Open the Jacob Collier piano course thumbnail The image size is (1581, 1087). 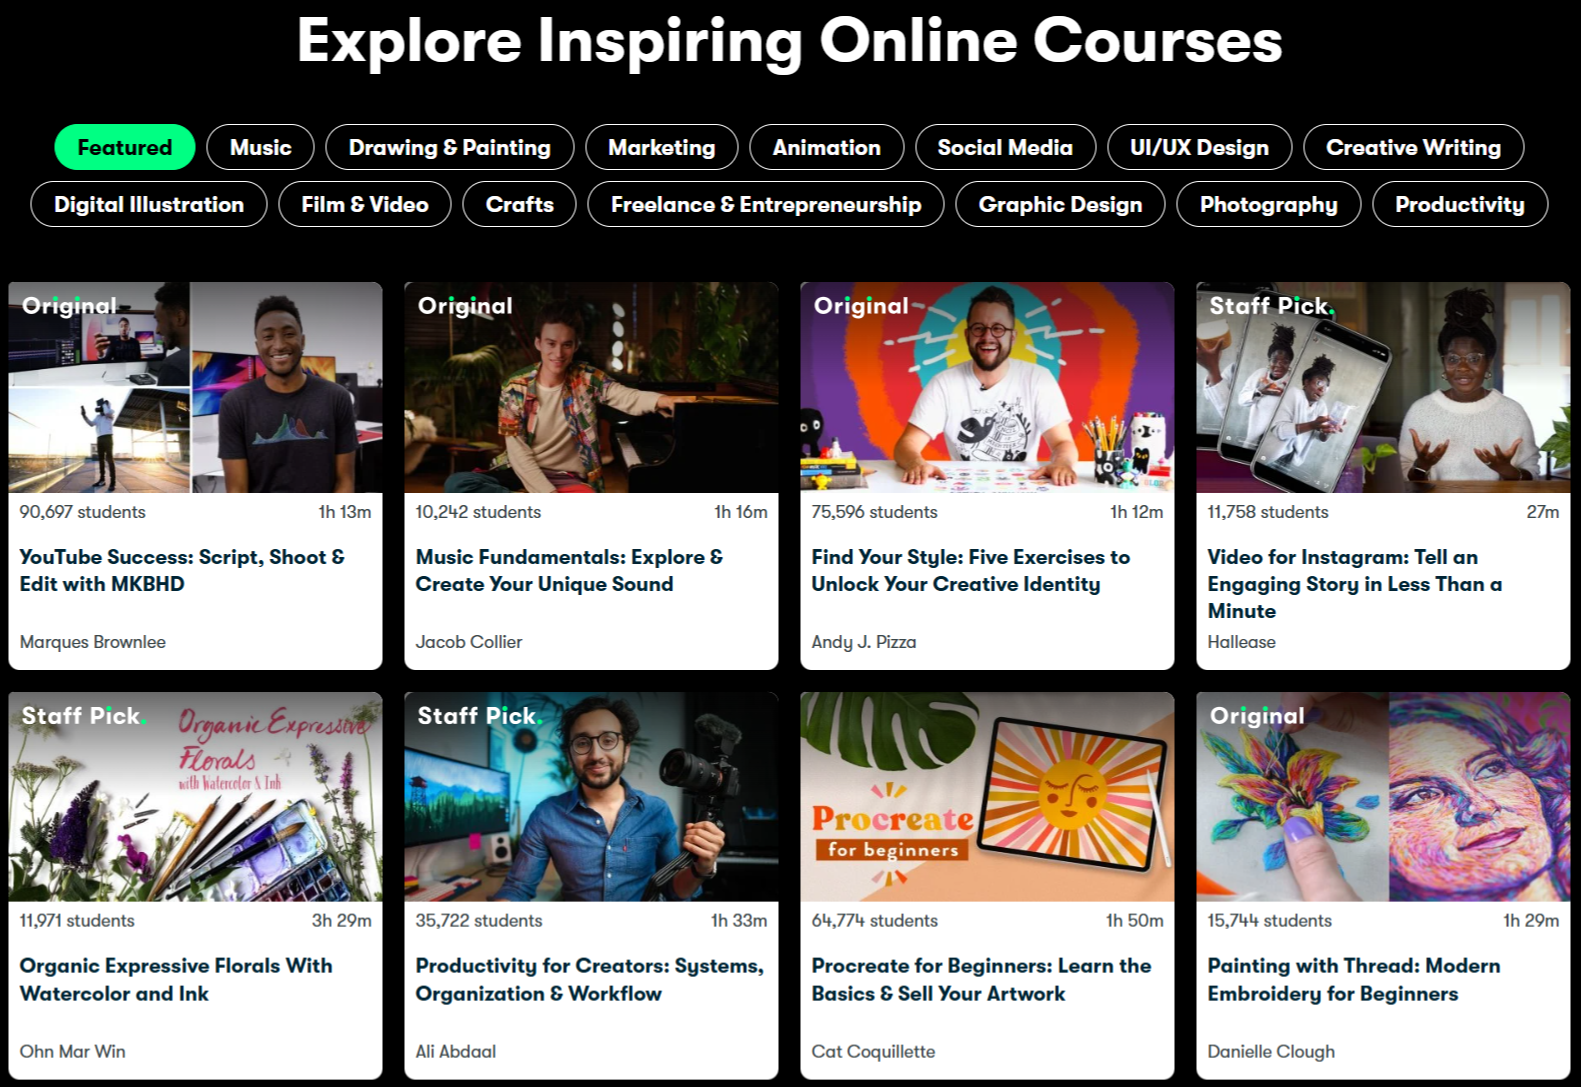(591, 387)
